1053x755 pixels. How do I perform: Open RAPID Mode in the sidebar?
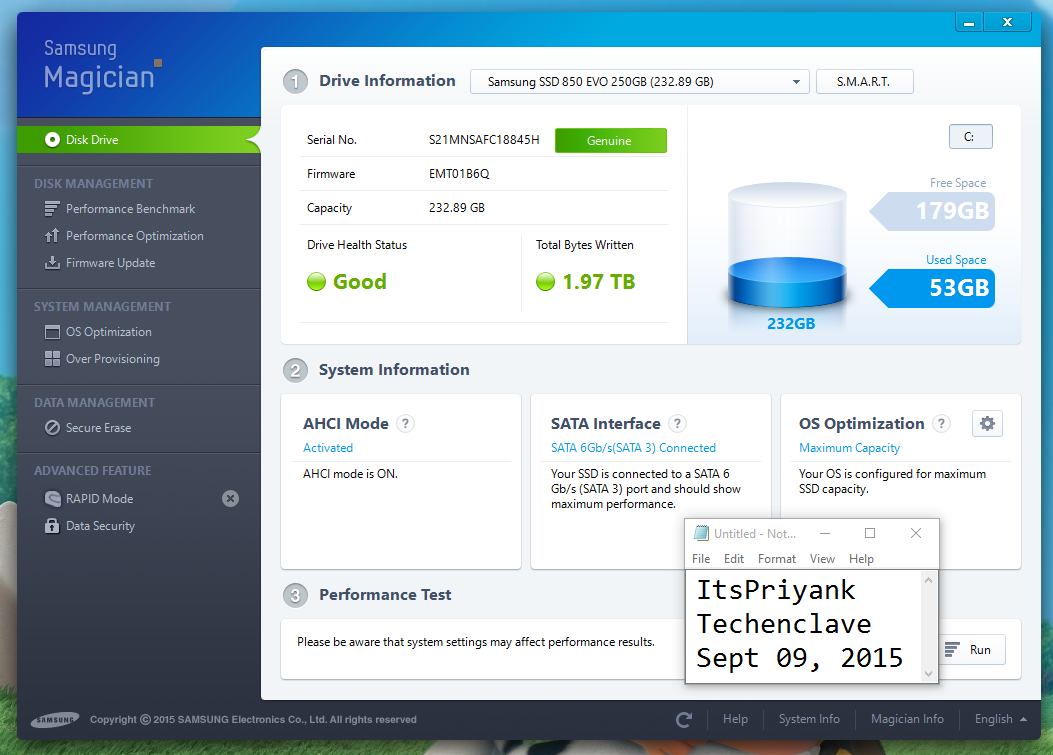pos(99,498)
